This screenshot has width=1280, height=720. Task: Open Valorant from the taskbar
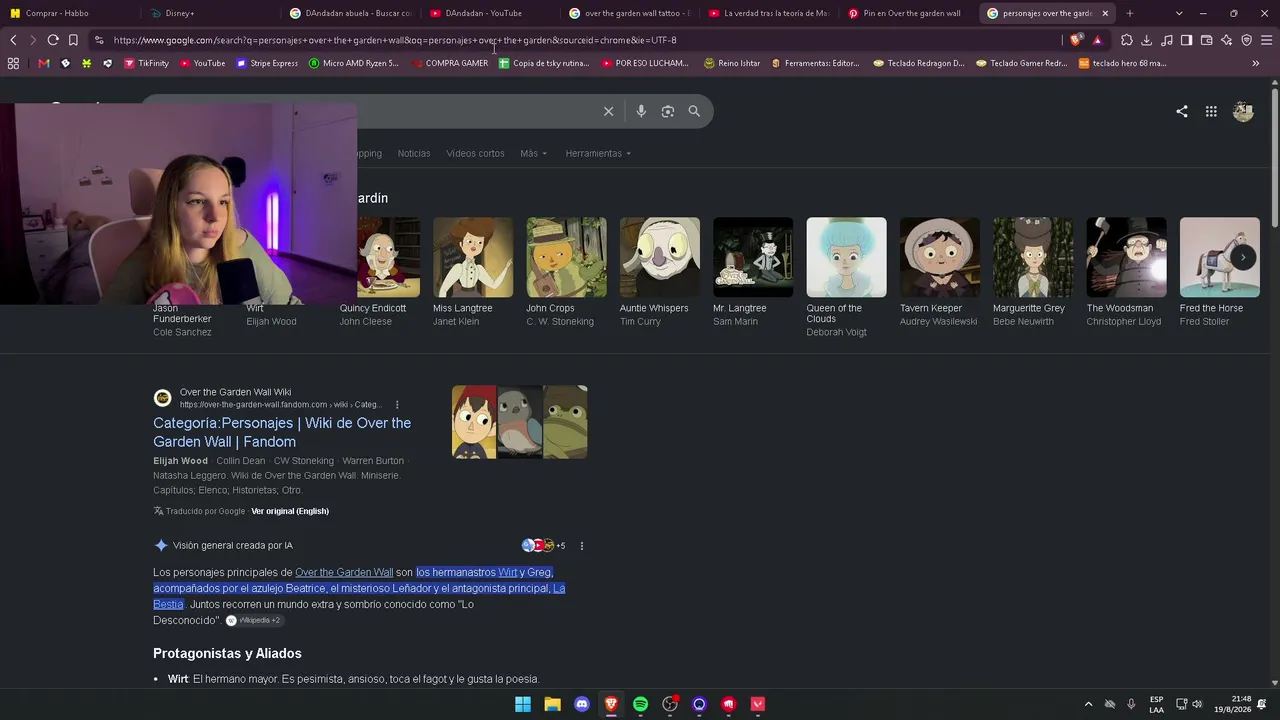pos(758,704)
